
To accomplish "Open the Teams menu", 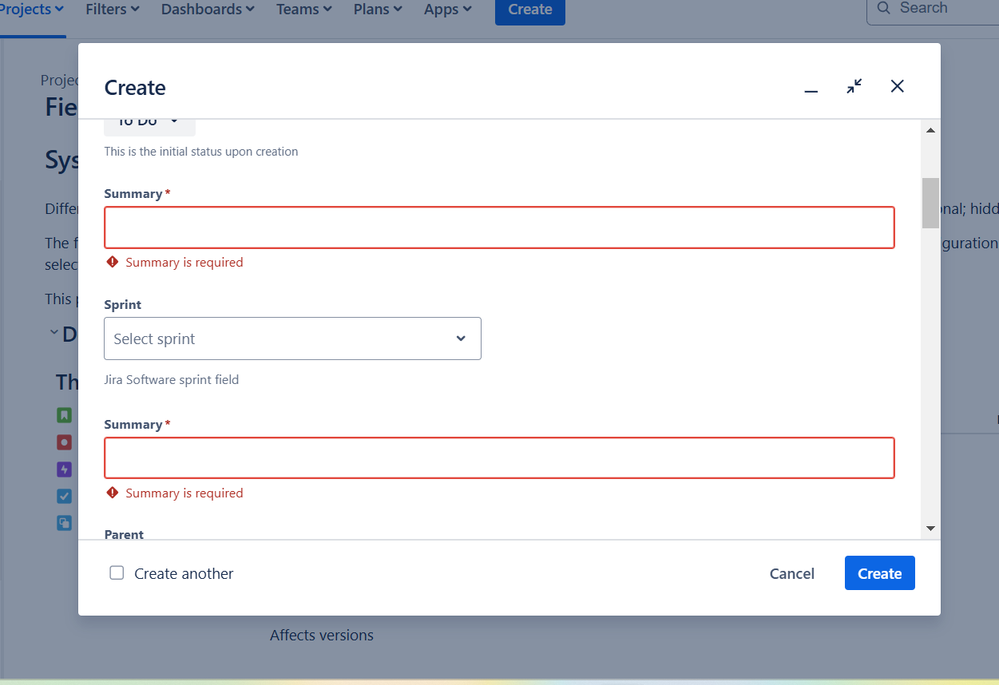I will point(304,10).
